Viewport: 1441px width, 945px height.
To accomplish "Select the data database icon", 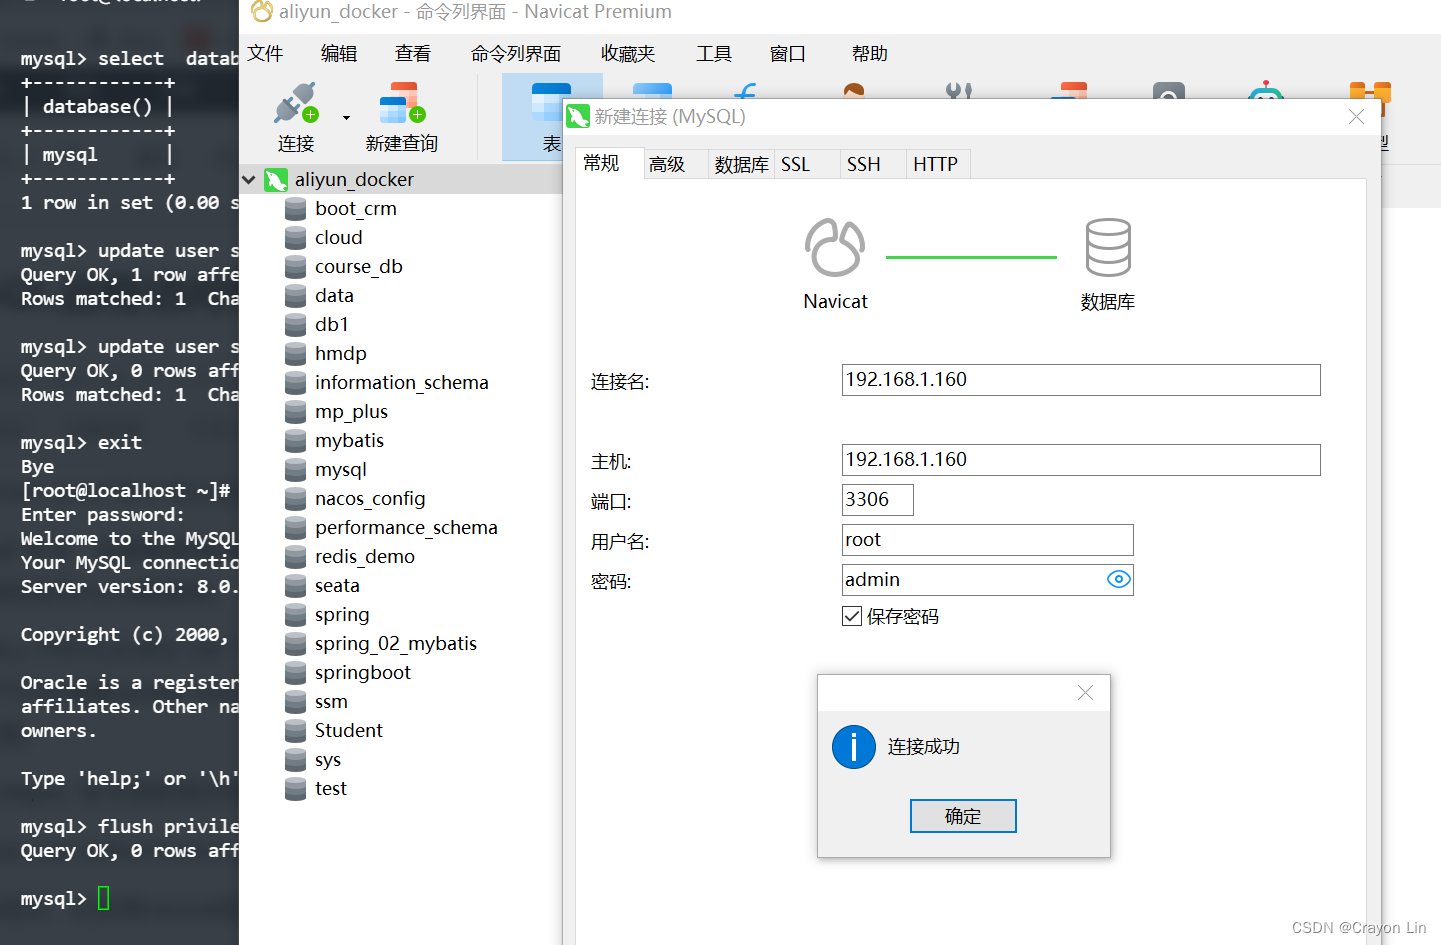I will [295, 296].
